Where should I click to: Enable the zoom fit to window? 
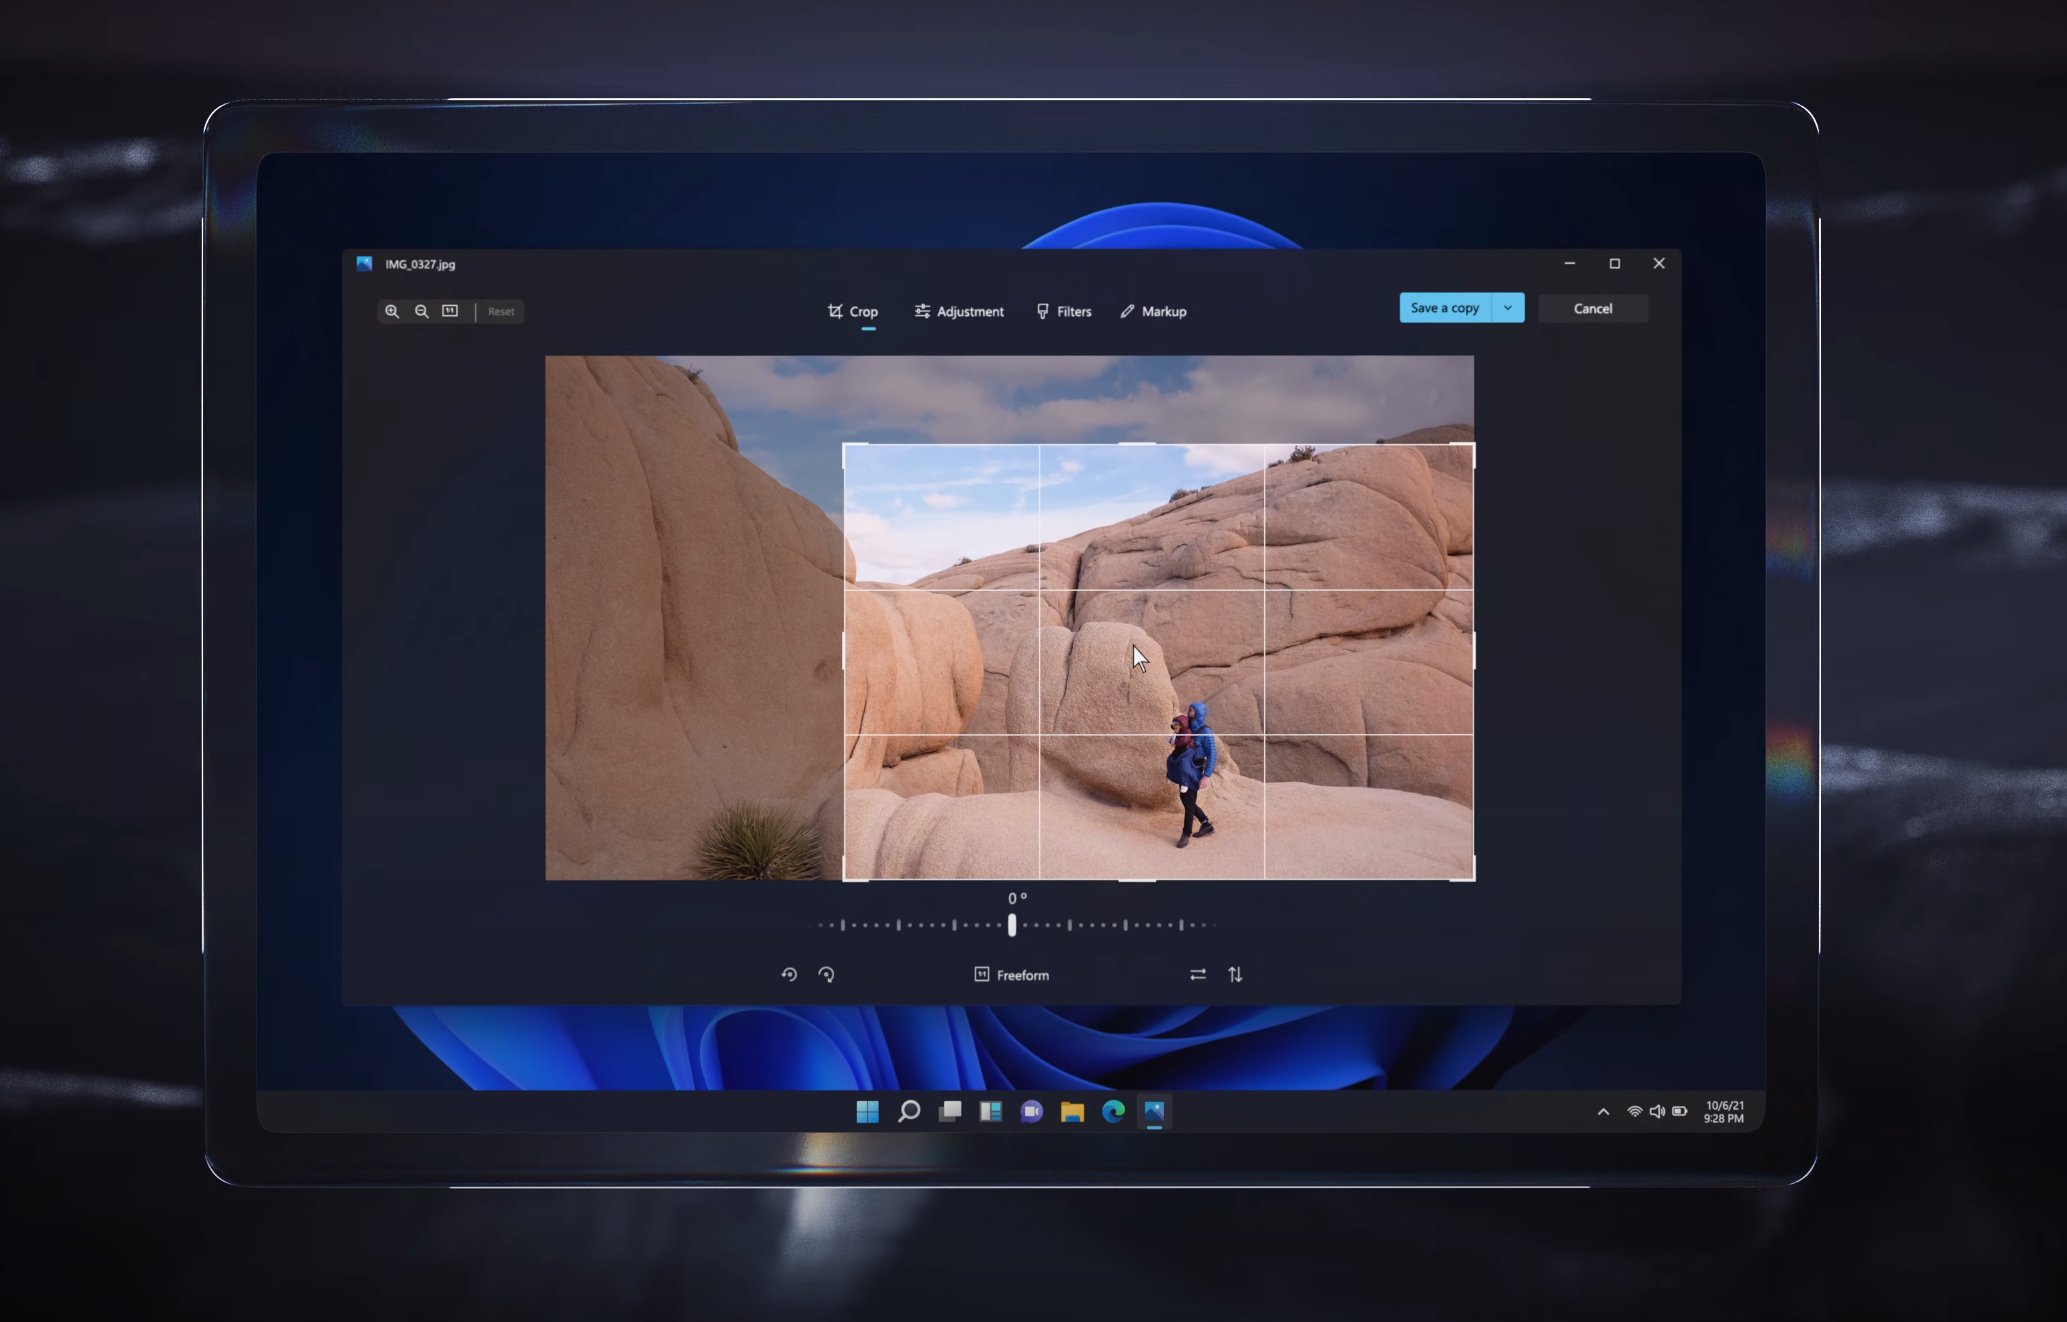pos(452,312)
